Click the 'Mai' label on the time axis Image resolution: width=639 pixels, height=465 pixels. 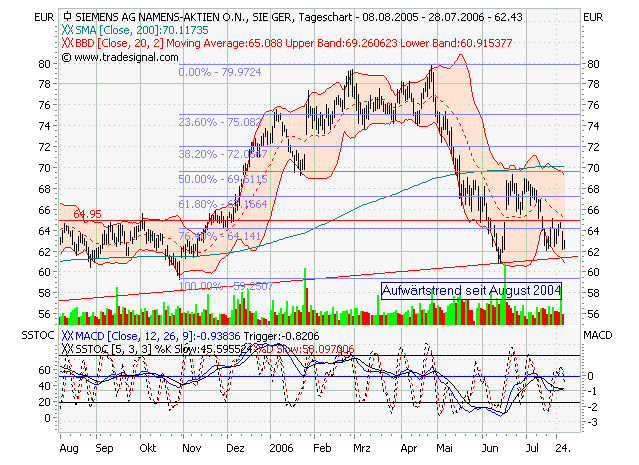click(x=444, y=448)
